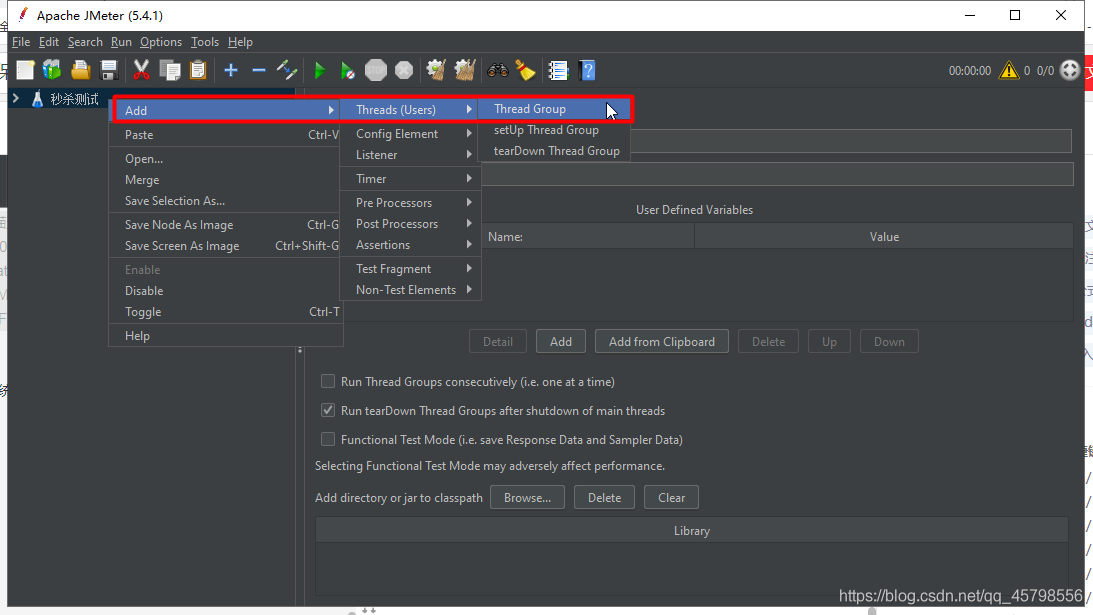Click the remote threads round icon at the toolbar's right end
This screenshot has height=615, width=1093.
[x=1069, y=70]
